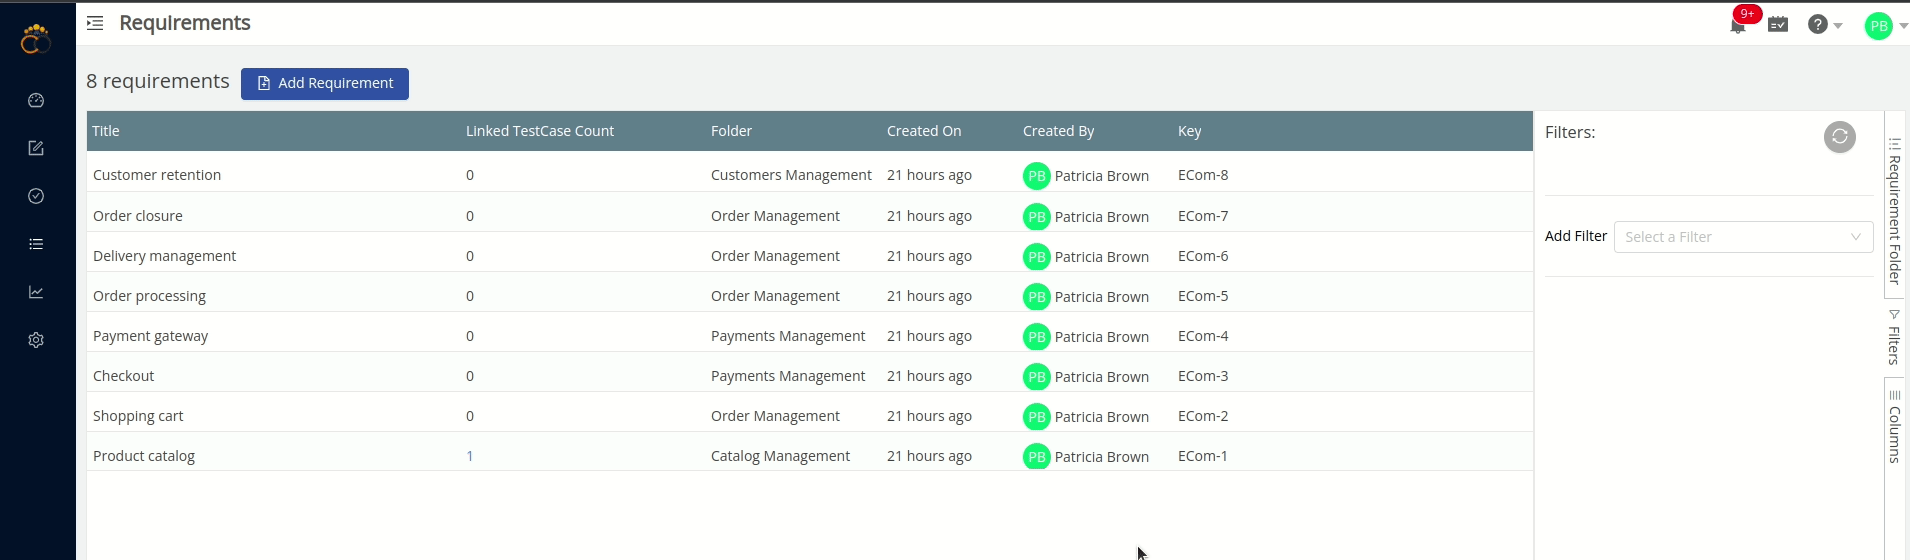Click linked test case count 1 link
Screen dimensions: 1910x560
[469, 456]
